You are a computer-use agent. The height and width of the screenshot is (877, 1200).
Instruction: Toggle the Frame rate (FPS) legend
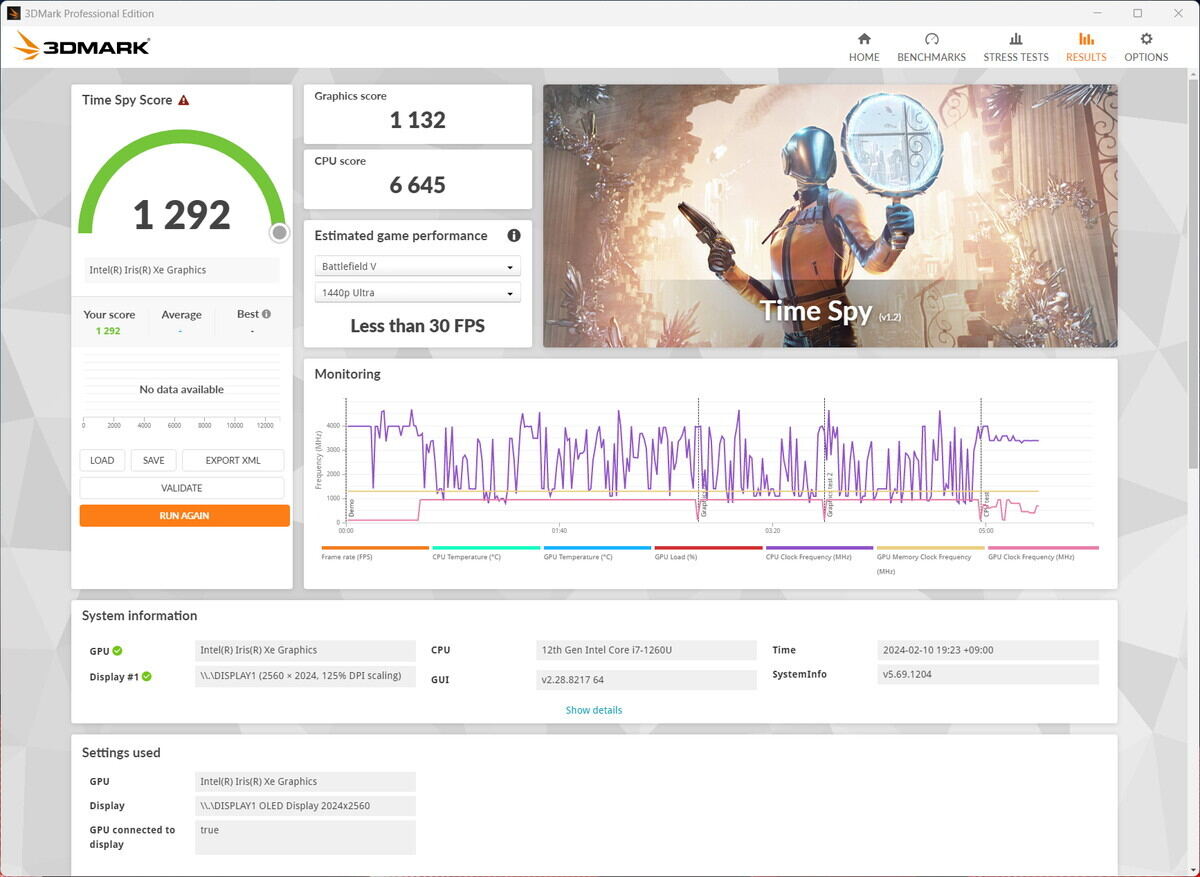click(375, 553)
